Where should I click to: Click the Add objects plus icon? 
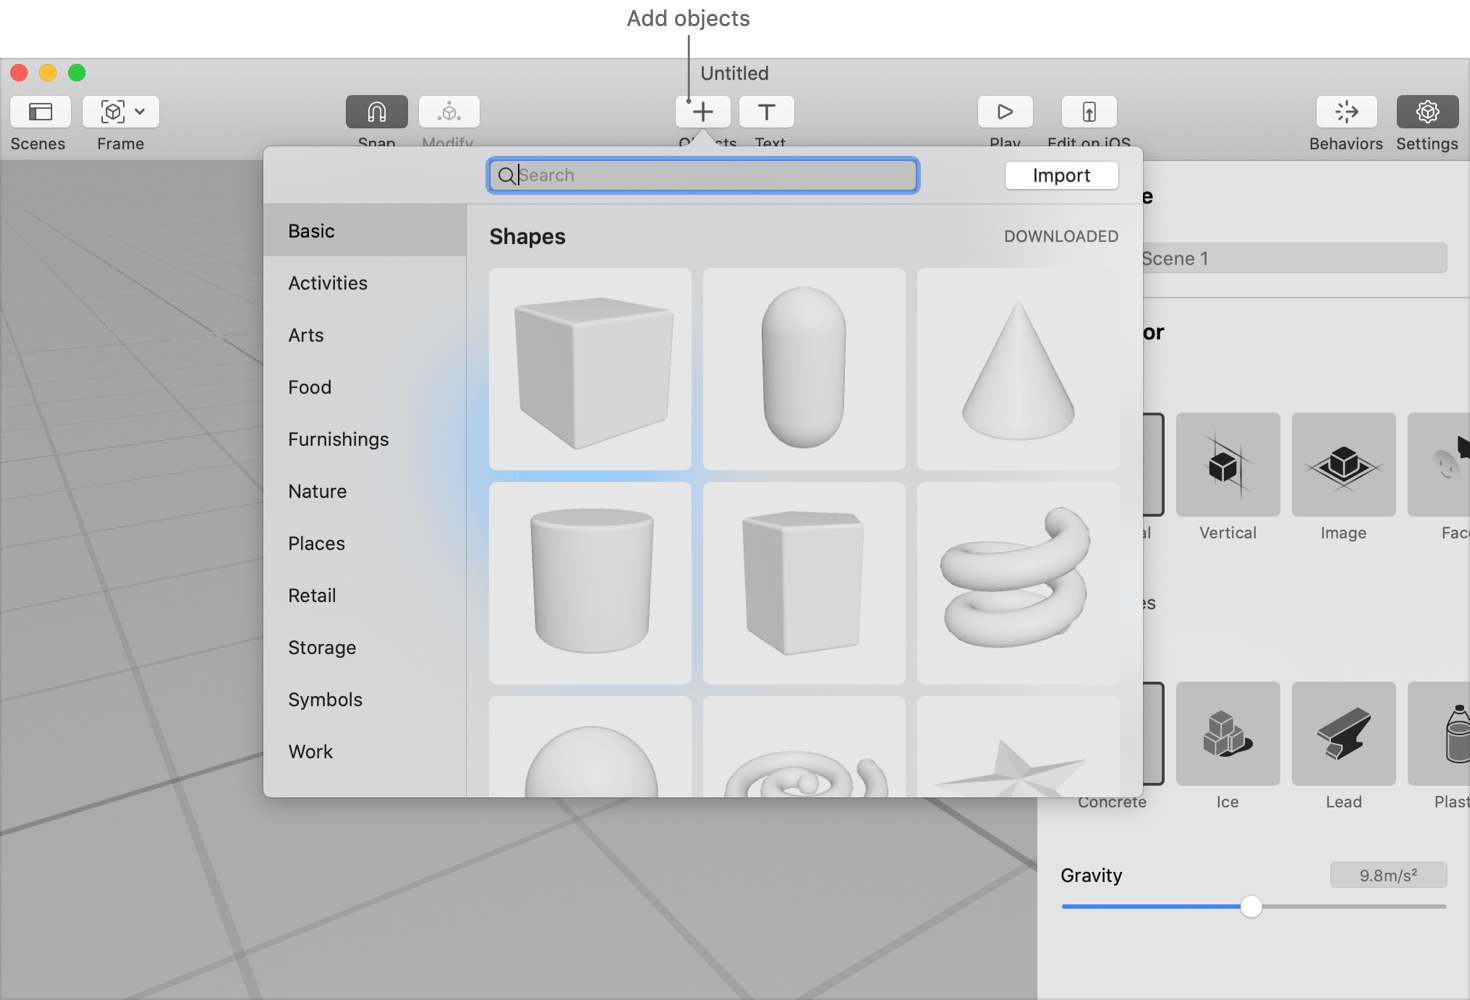(702, 112)
